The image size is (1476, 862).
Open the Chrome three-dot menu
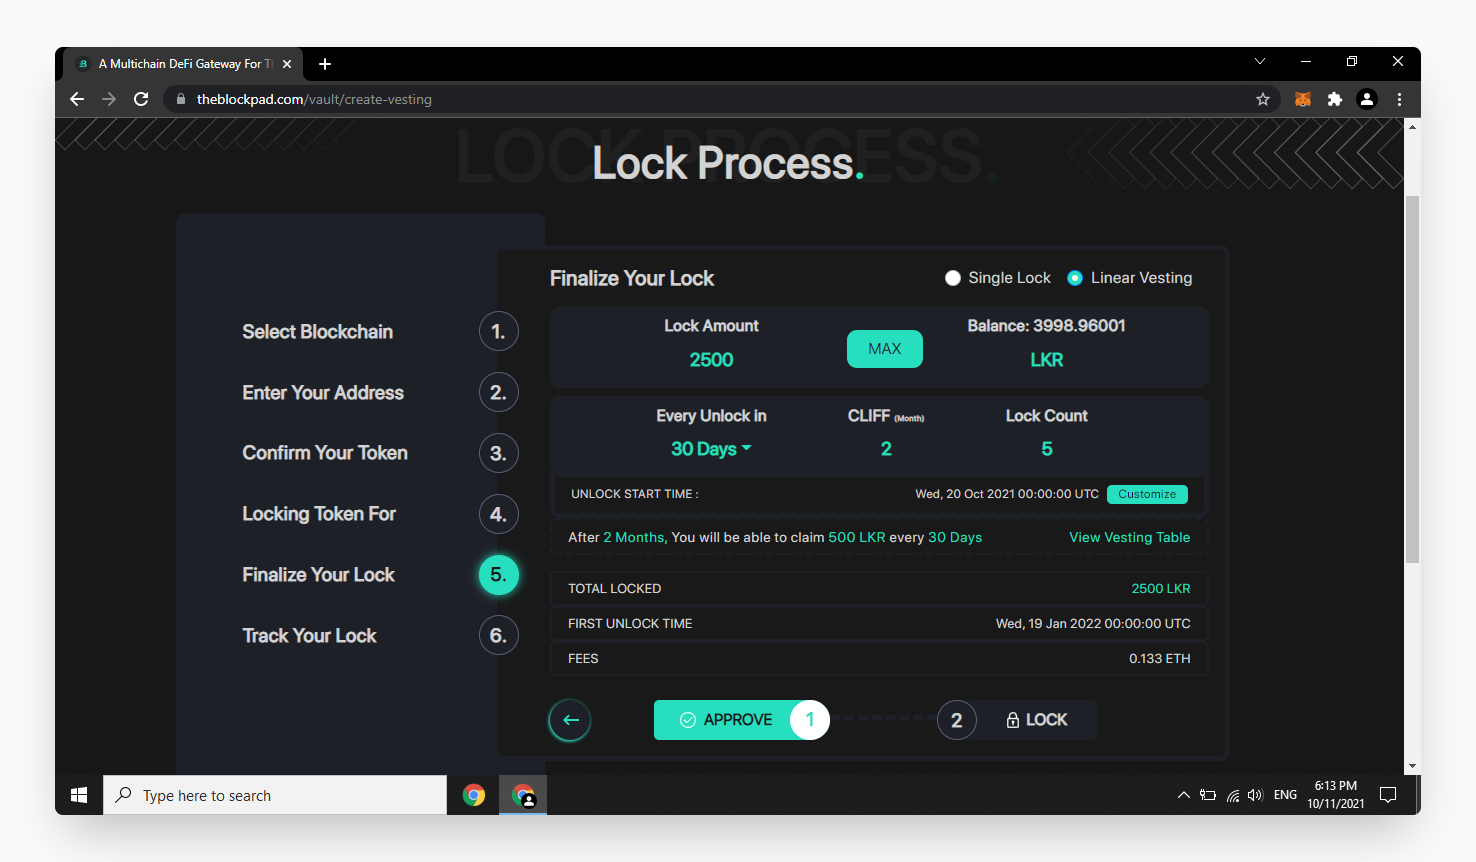click(x=1399, y=99)
